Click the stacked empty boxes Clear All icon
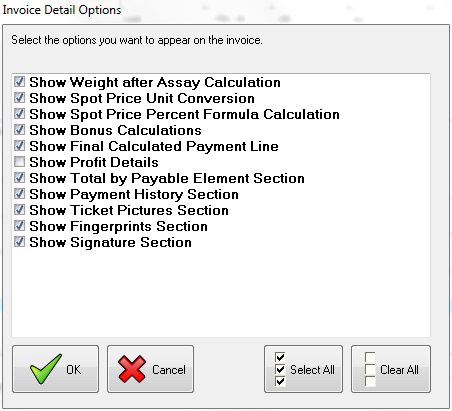452x411 pixels. click(x=370, y=369)
